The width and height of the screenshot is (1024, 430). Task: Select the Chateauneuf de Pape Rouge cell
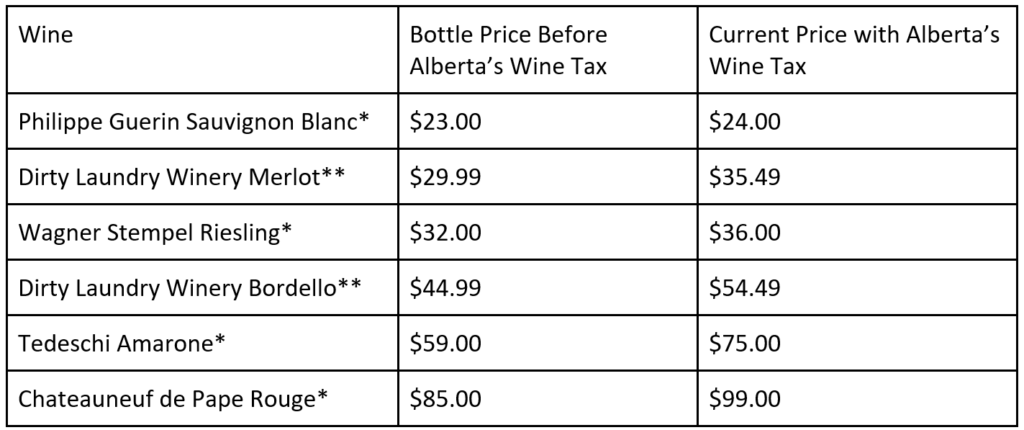click(174, 399)
